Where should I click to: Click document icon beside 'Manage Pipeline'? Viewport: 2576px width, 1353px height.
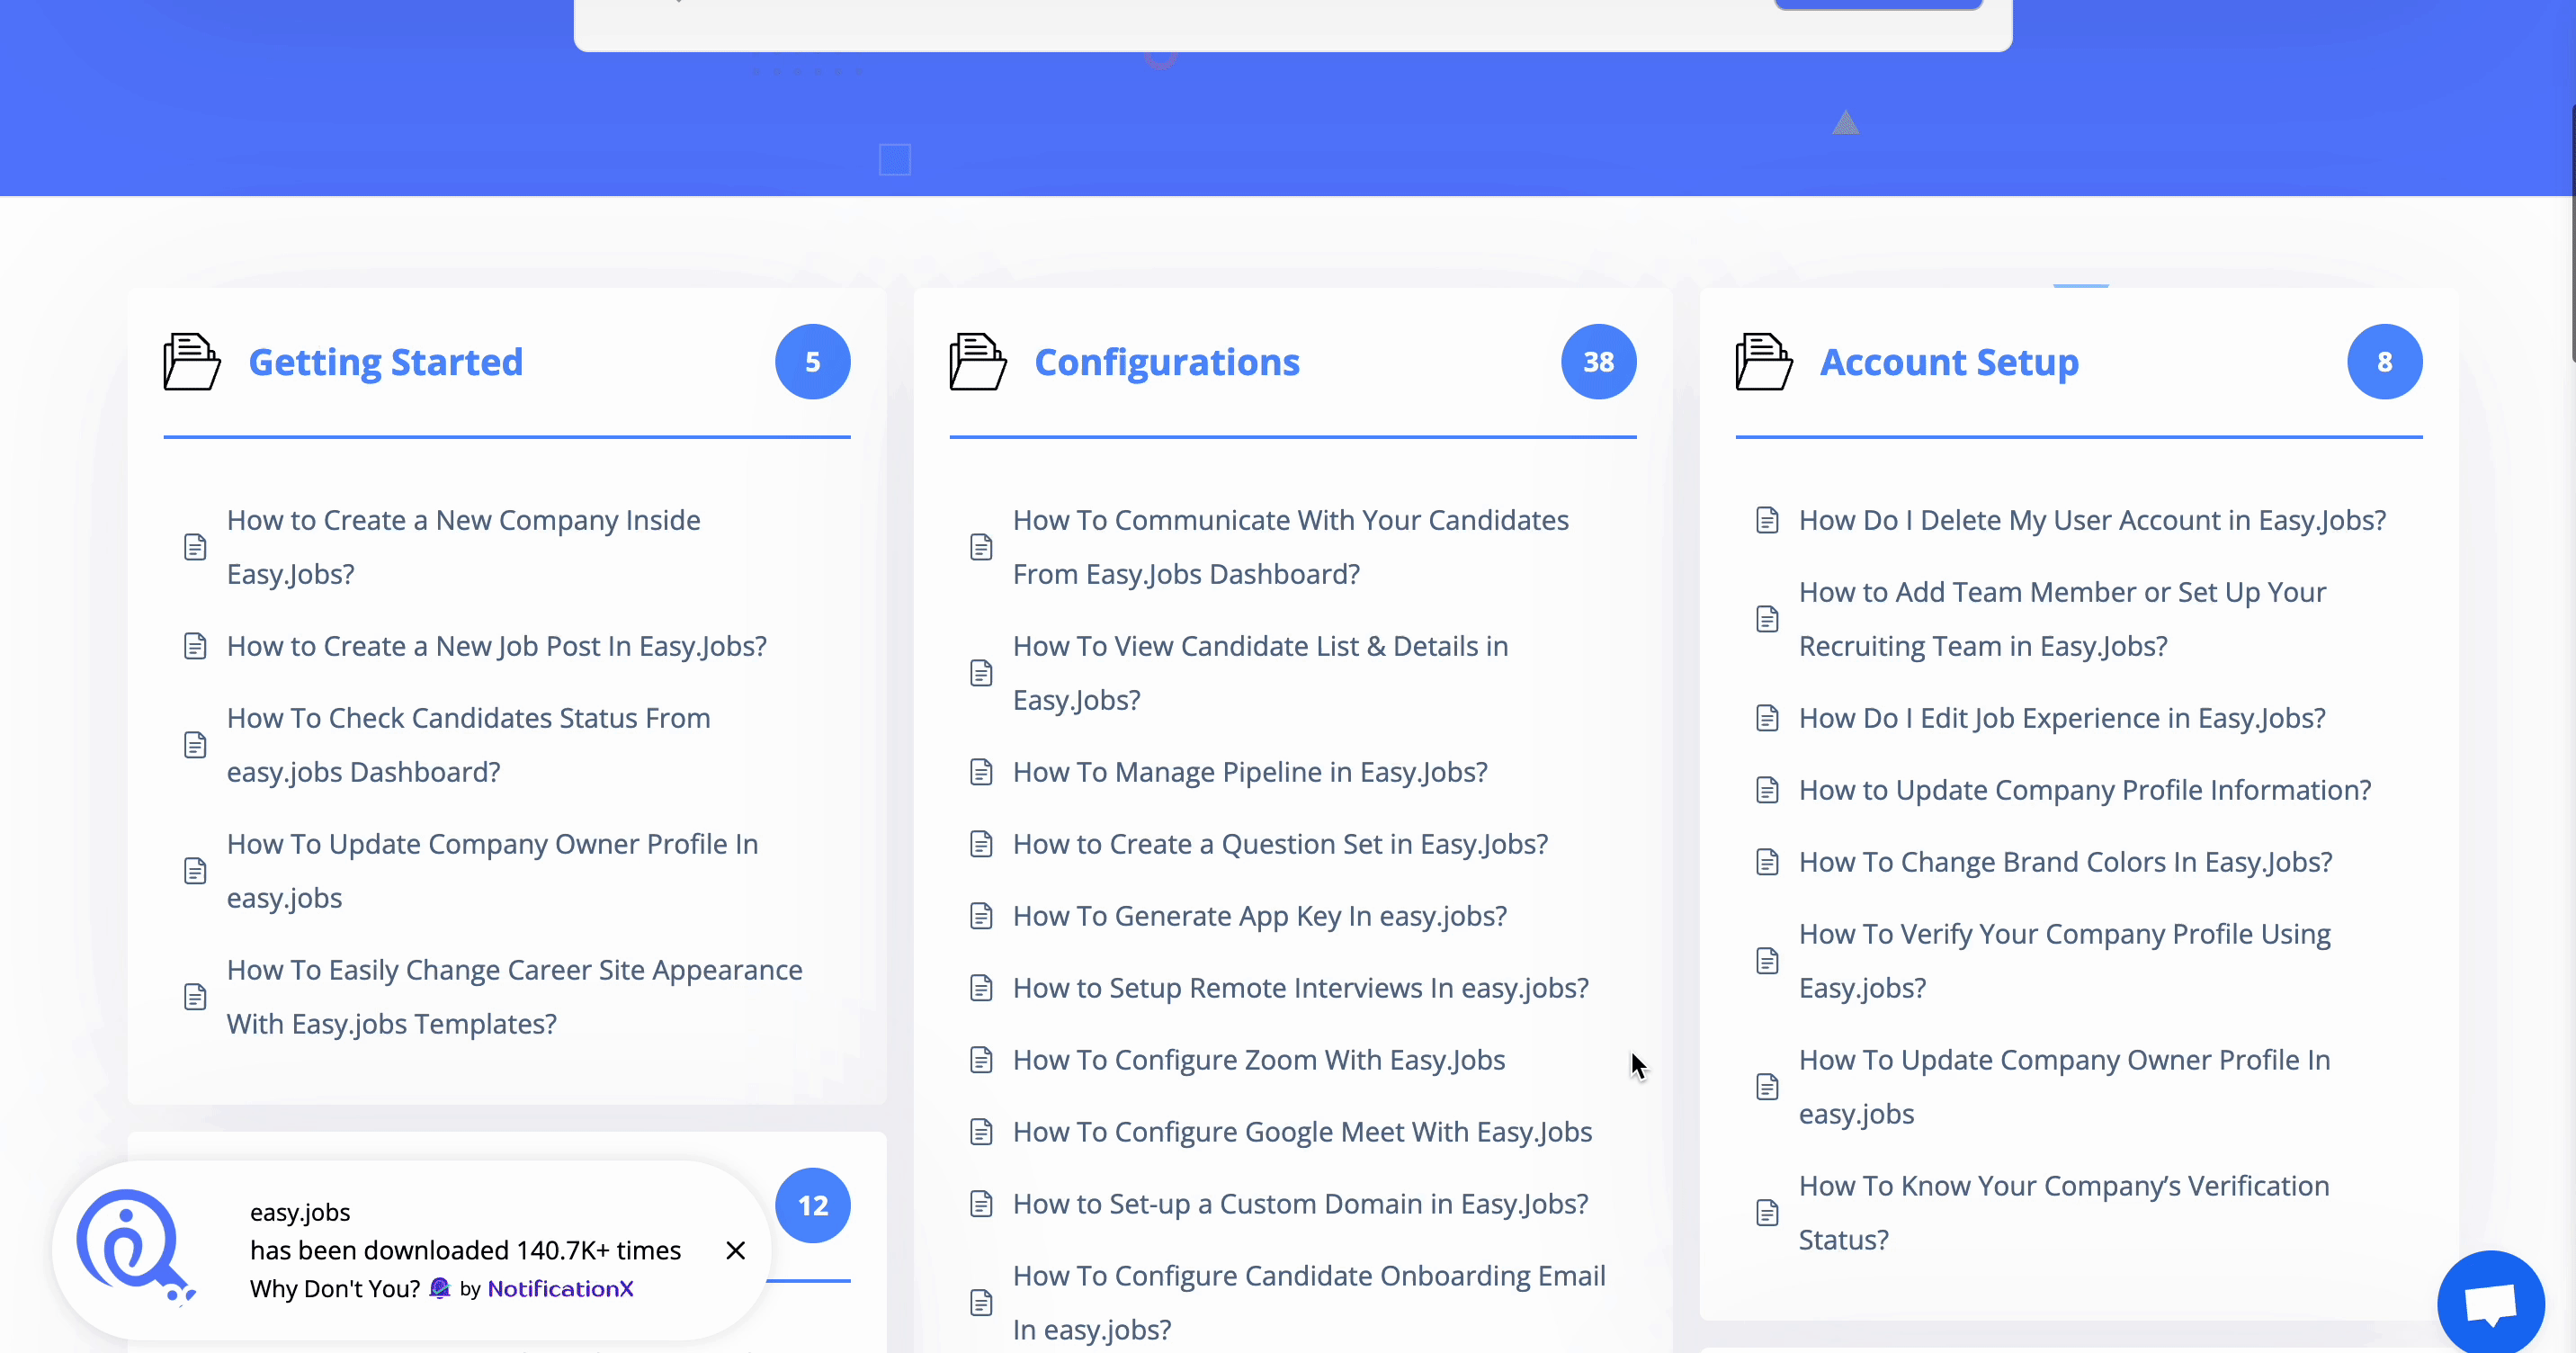981,772
